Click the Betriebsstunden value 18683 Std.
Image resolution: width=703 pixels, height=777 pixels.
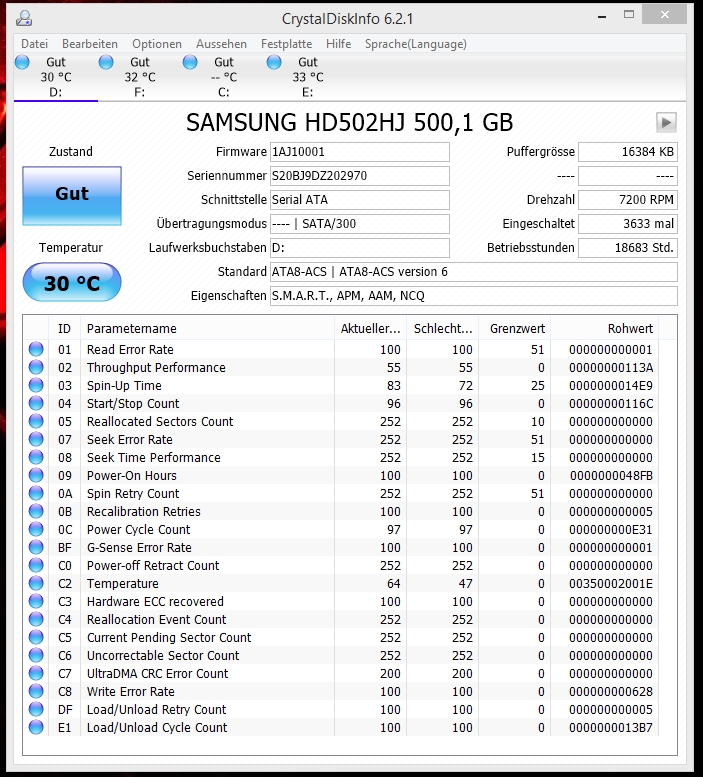[628, 248]
